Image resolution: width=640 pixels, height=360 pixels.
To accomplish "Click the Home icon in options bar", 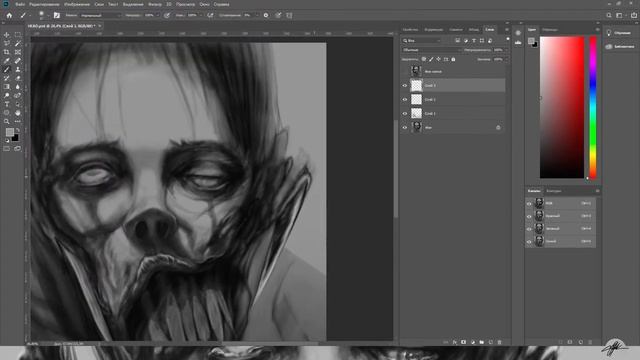I will tap(9, 15).
